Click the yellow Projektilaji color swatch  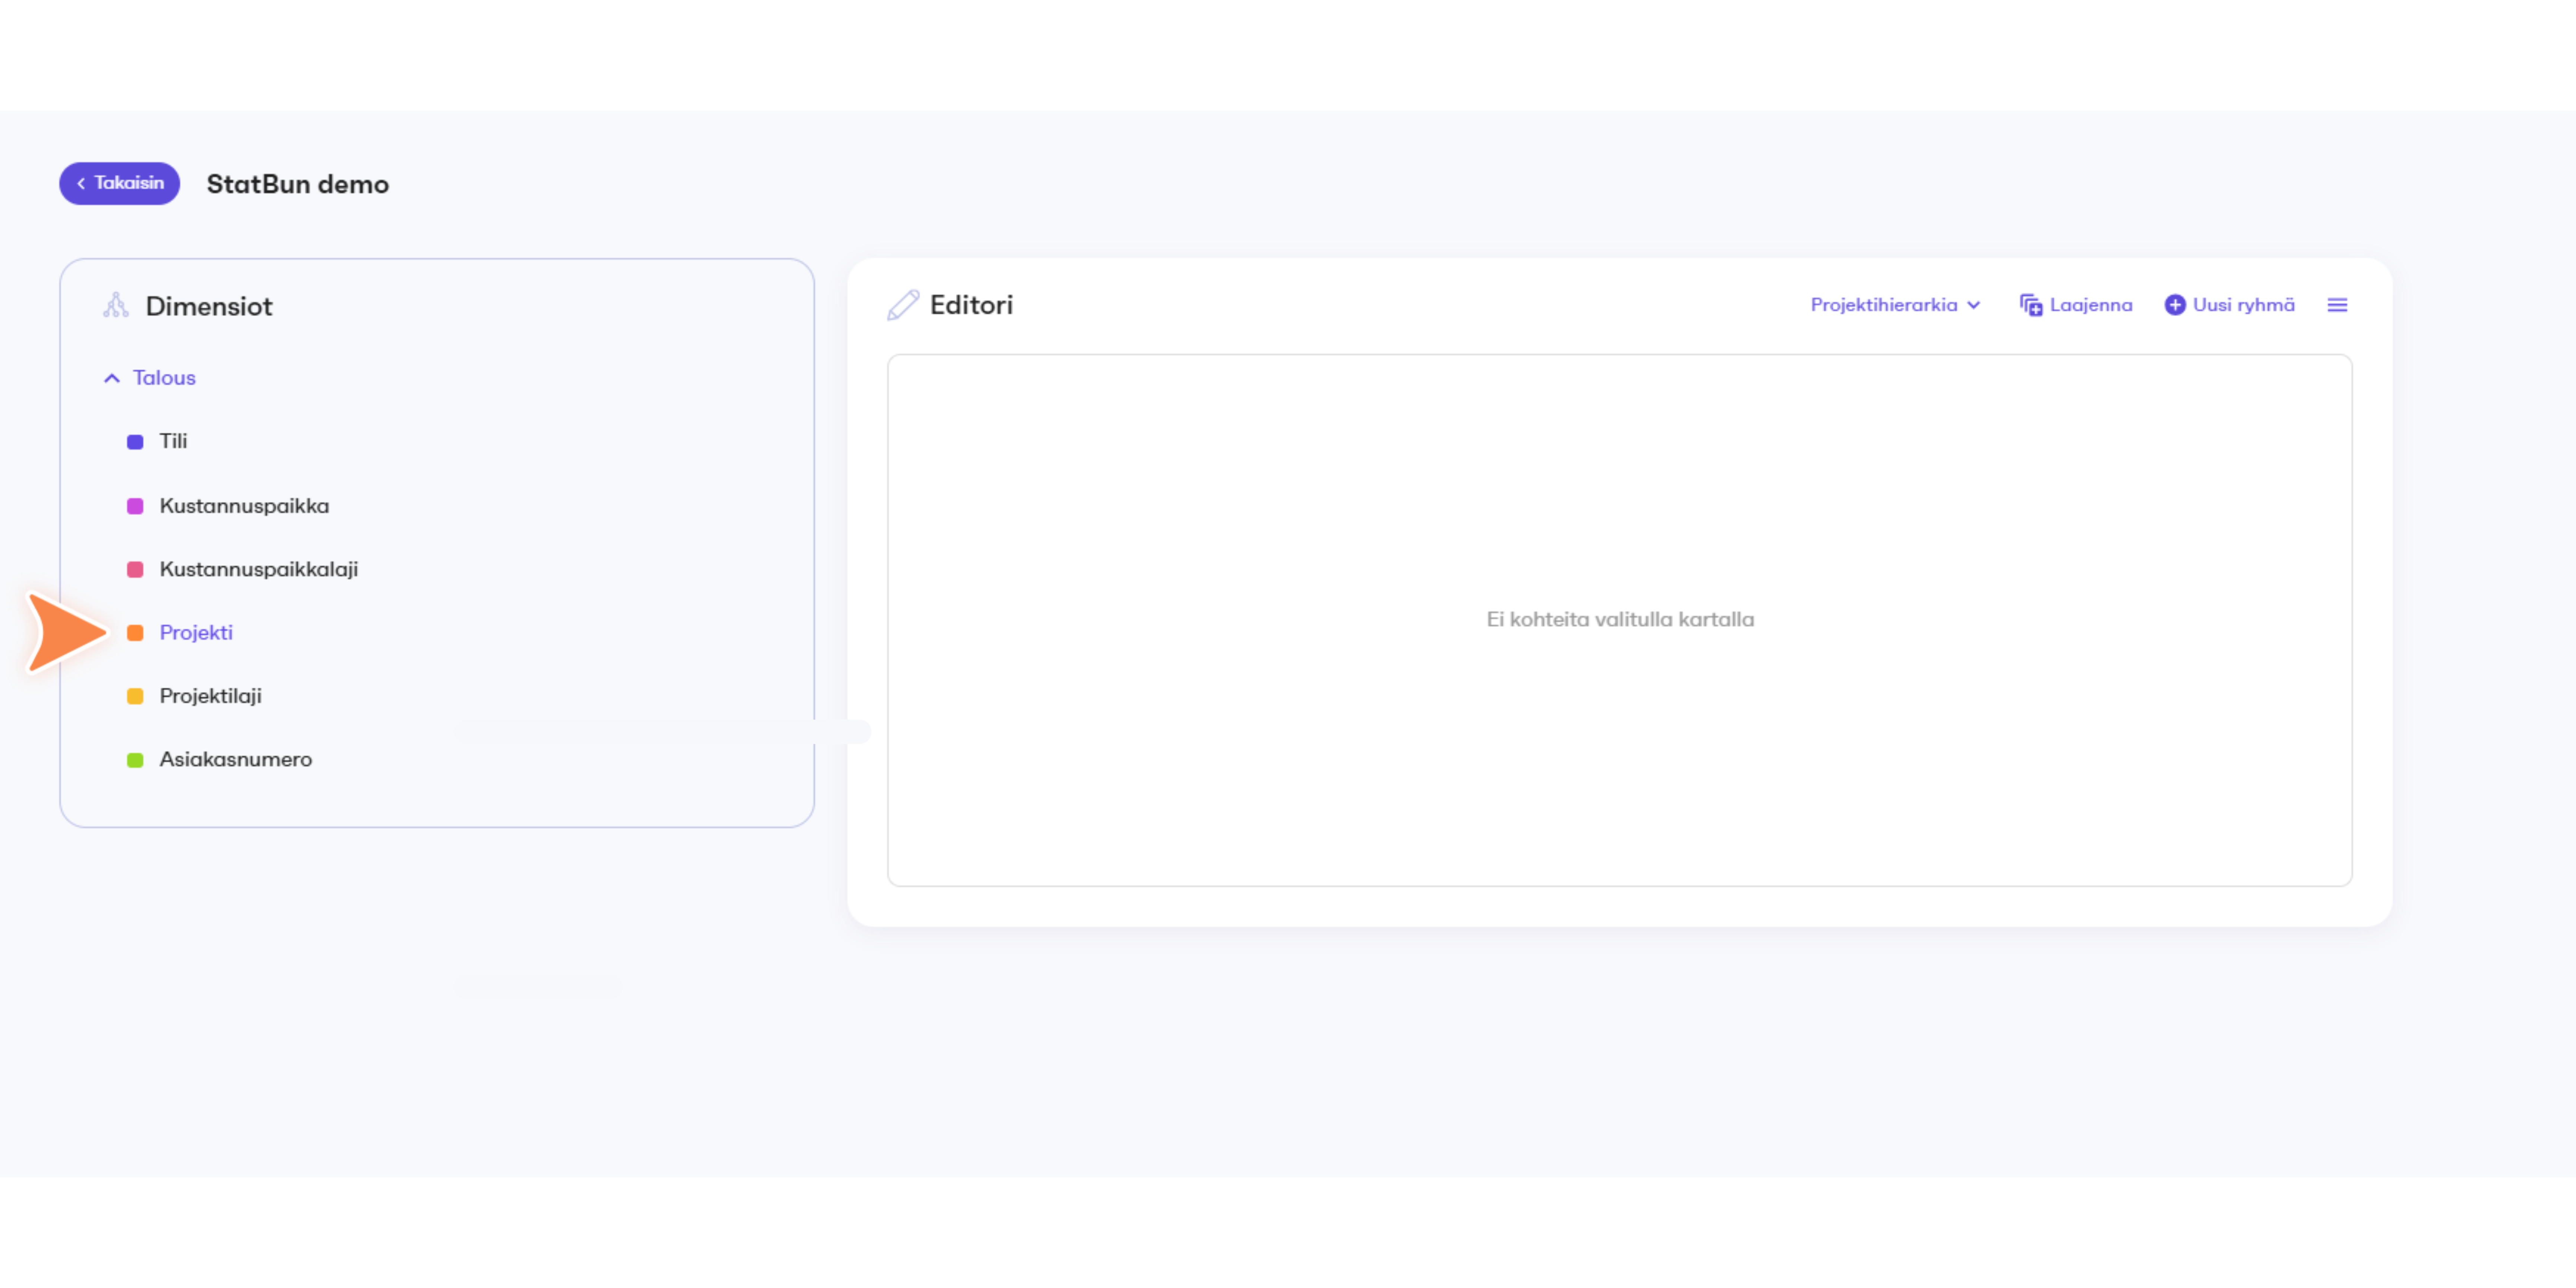tap(135, 697)
